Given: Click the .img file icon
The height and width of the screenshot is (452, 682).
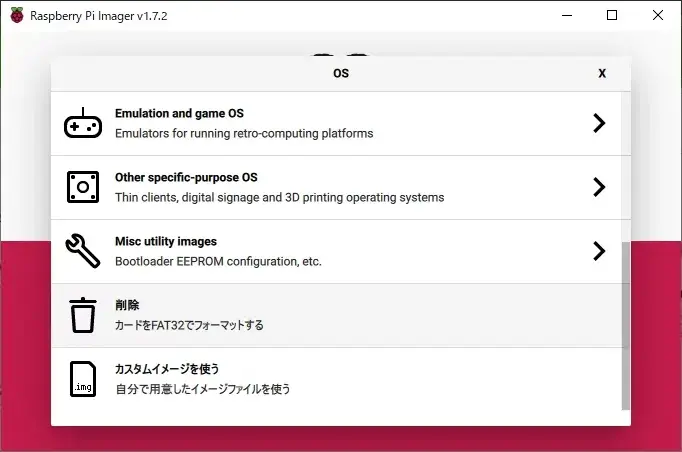Looking at the screenshot, I should coord(83,379).
